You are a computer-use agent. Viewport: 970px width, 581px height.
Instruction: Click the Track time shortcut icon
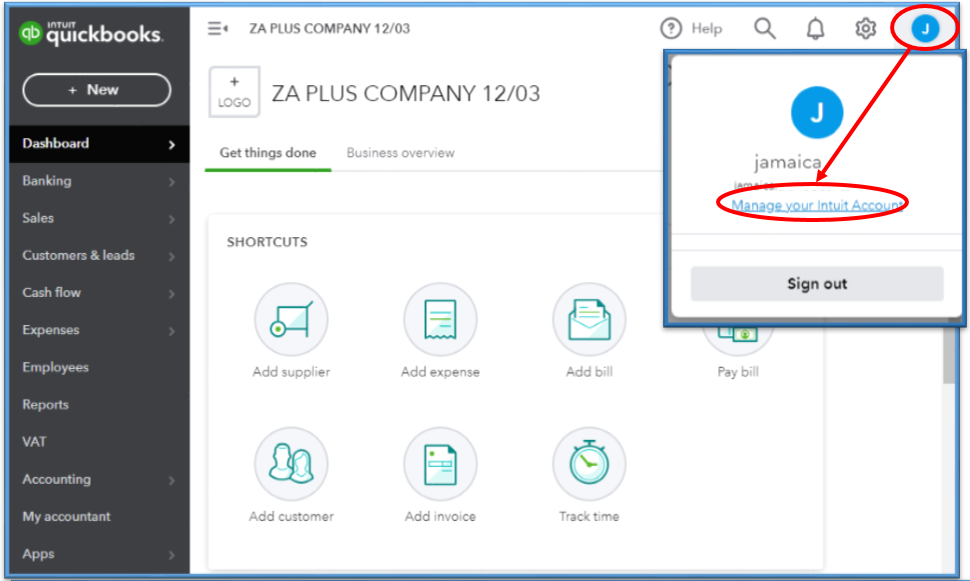pyautogui.click(x=590, y=464)
